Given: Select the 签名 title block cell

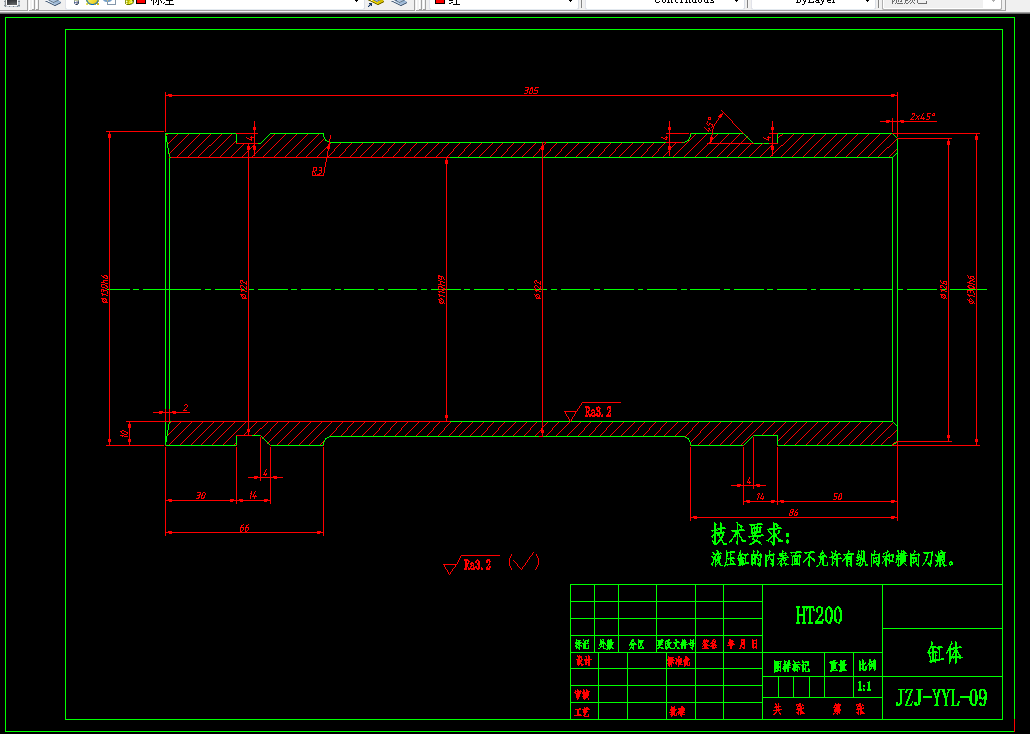Looking at the screenshot, I should [x=709, y=645].
